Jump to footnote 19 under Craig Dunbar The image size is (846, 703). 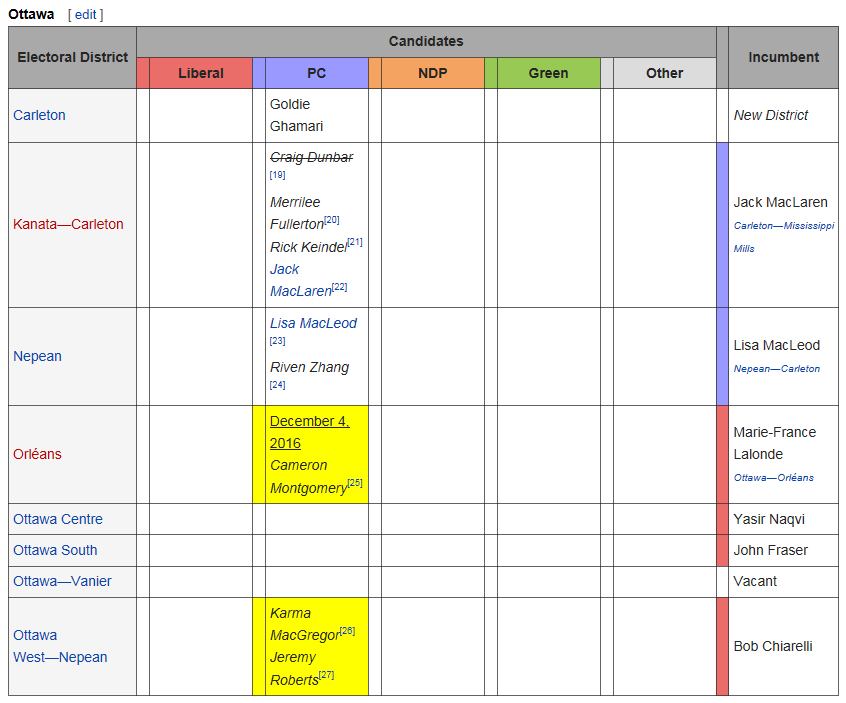pyautogui.click(x=277, y=175)
